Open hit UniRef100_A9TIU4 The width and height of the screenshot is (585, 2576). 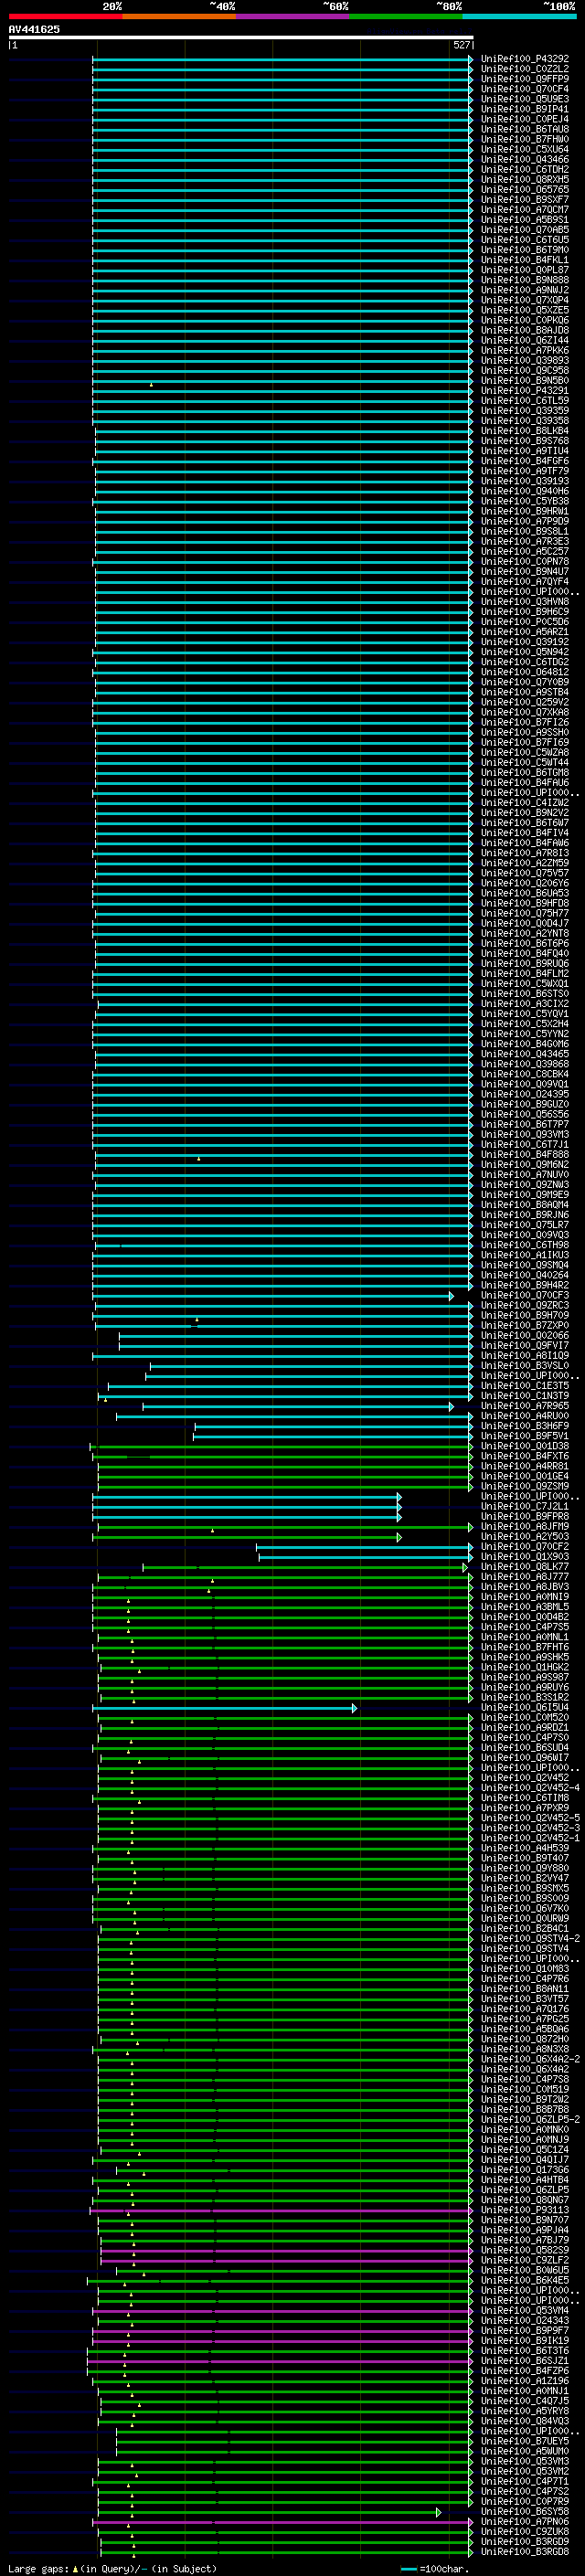click(524, 451)
